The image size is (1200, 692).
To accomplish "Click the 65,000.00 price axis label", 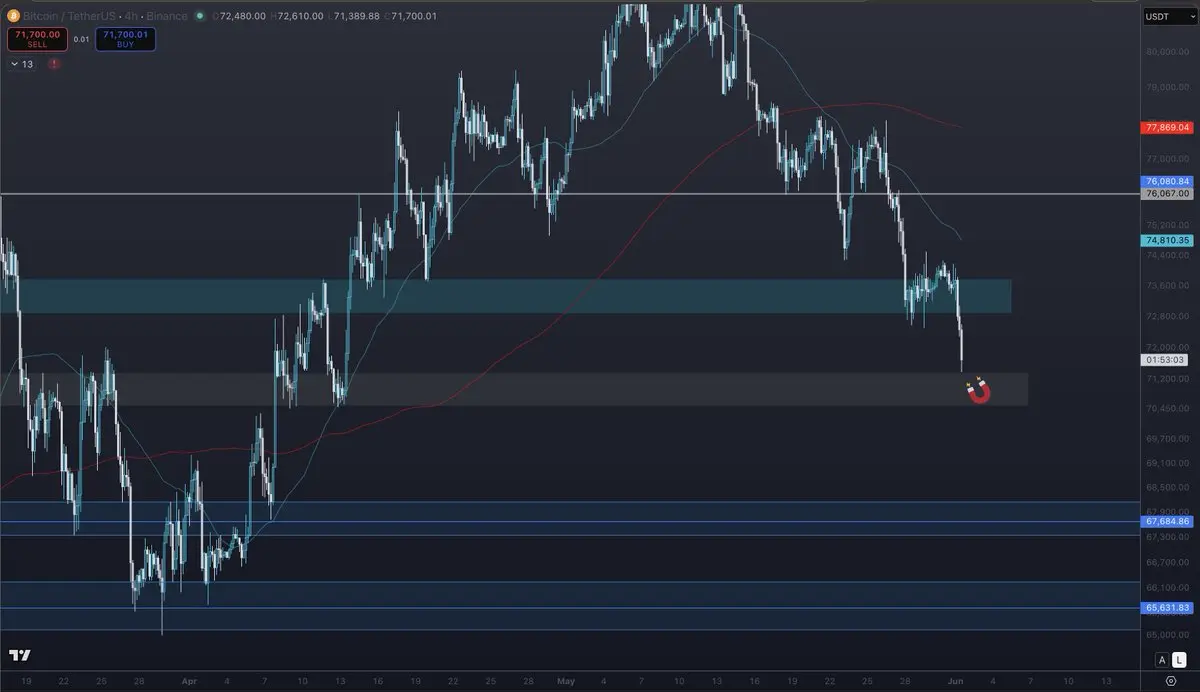I will tap(1167, 634).
